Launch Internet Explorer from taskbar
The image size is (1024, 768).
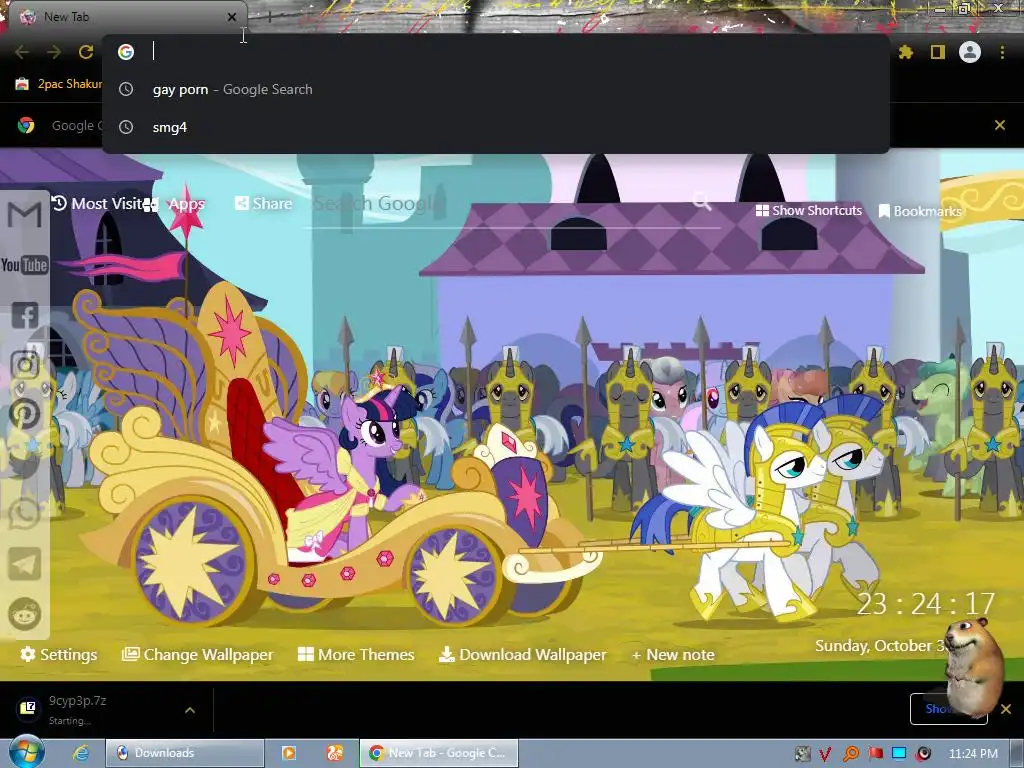[80, 753]
